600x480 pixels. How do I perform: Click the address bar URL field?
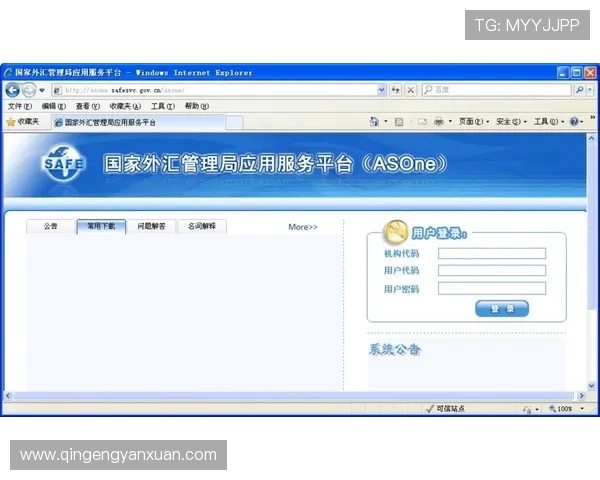click(x=214, y=90)
